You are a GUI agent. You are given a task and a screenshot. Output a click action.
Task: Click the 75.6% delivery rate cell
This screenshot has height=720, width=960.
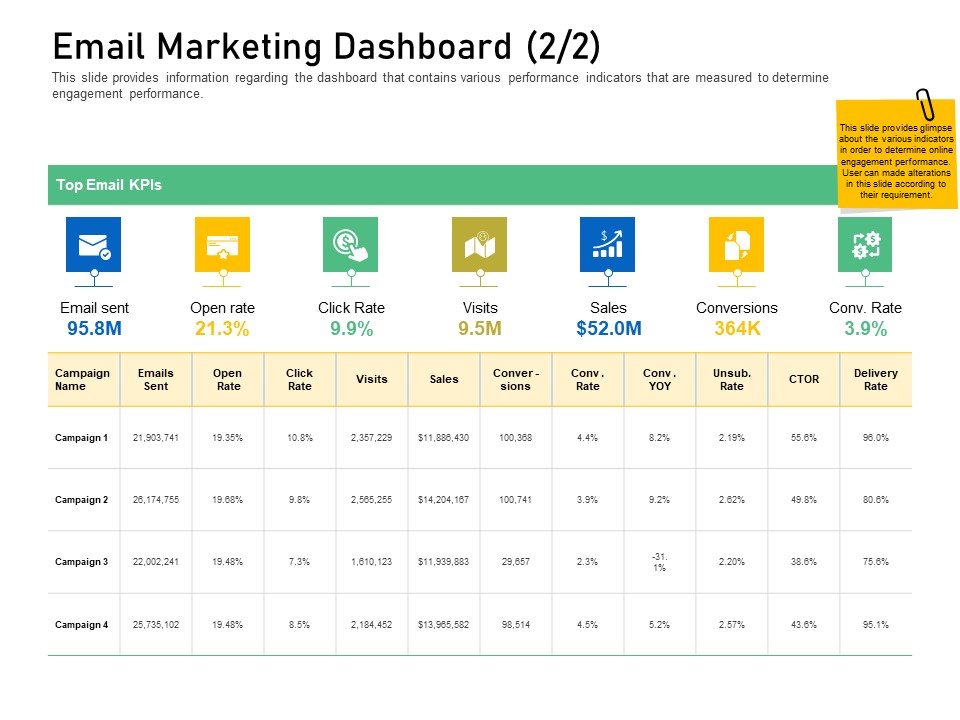[876, 561]
